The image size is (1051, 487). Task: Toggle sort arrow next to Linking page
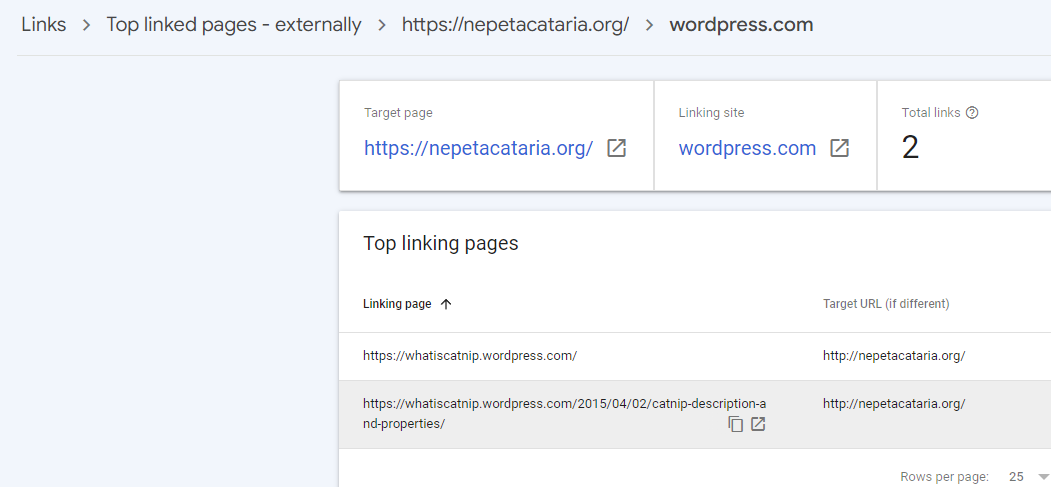click(446, 304)
